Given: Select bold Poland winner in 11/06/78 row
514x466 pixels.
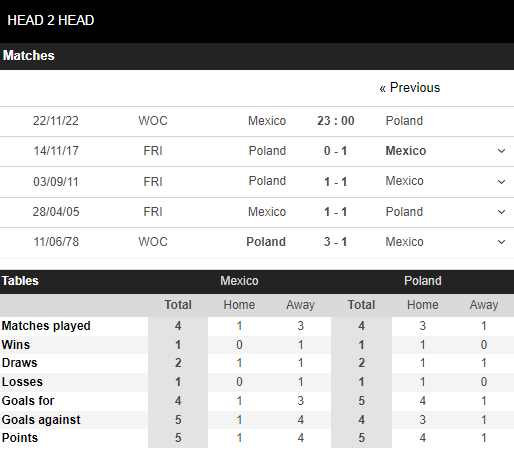Looking at the screenshot, I should [x=266, y=242].
